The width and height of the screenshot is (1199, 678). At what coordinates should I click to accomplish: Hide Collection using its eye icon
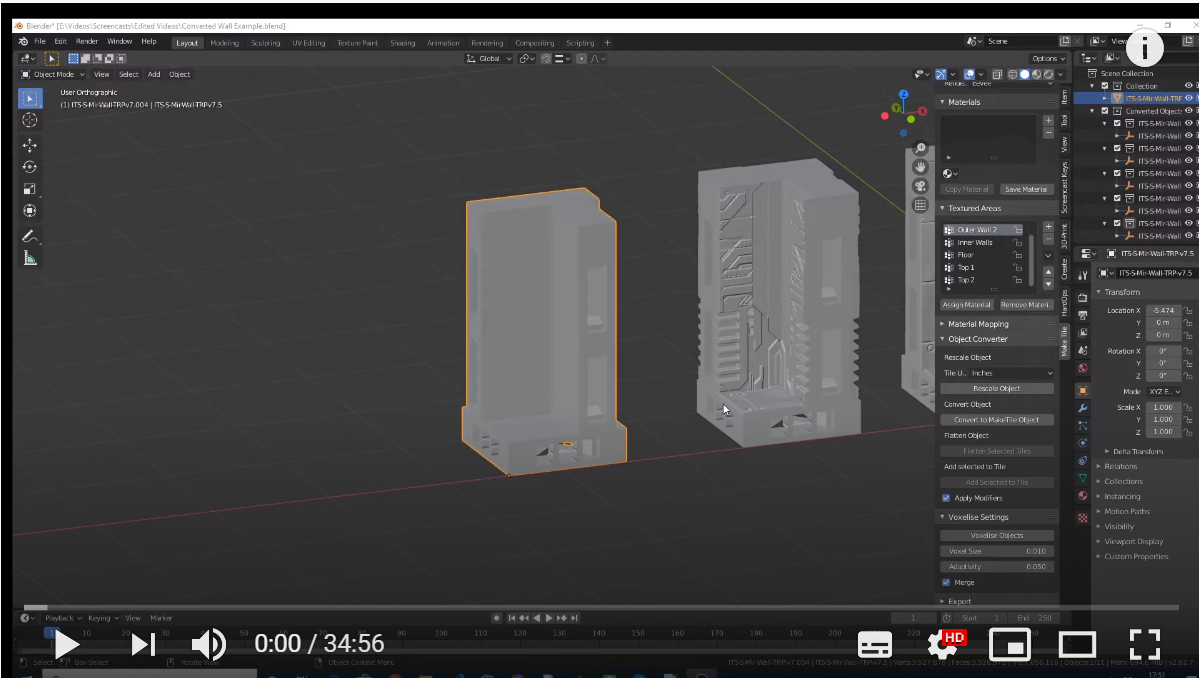tap(1188, 86)
